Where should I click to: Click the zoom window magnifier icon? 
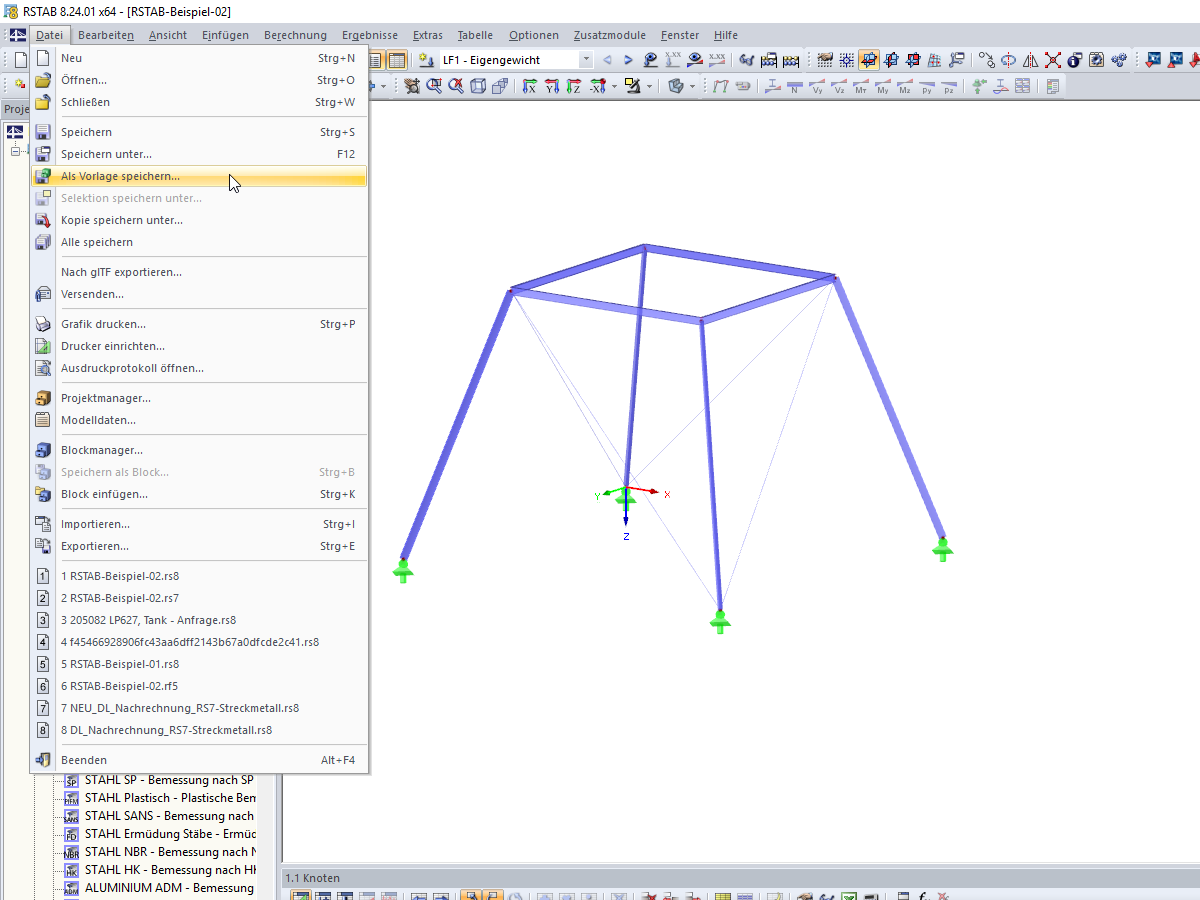tap(435, 87)
